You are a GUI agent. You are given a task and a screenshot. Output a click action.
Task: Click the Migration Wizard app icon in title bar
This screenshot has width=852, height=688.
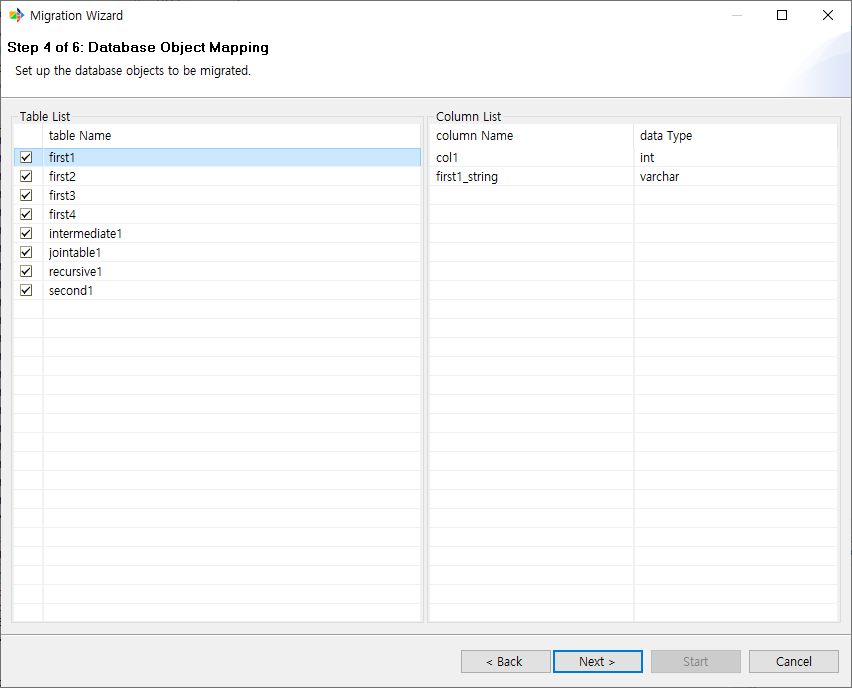pos(16,15)
